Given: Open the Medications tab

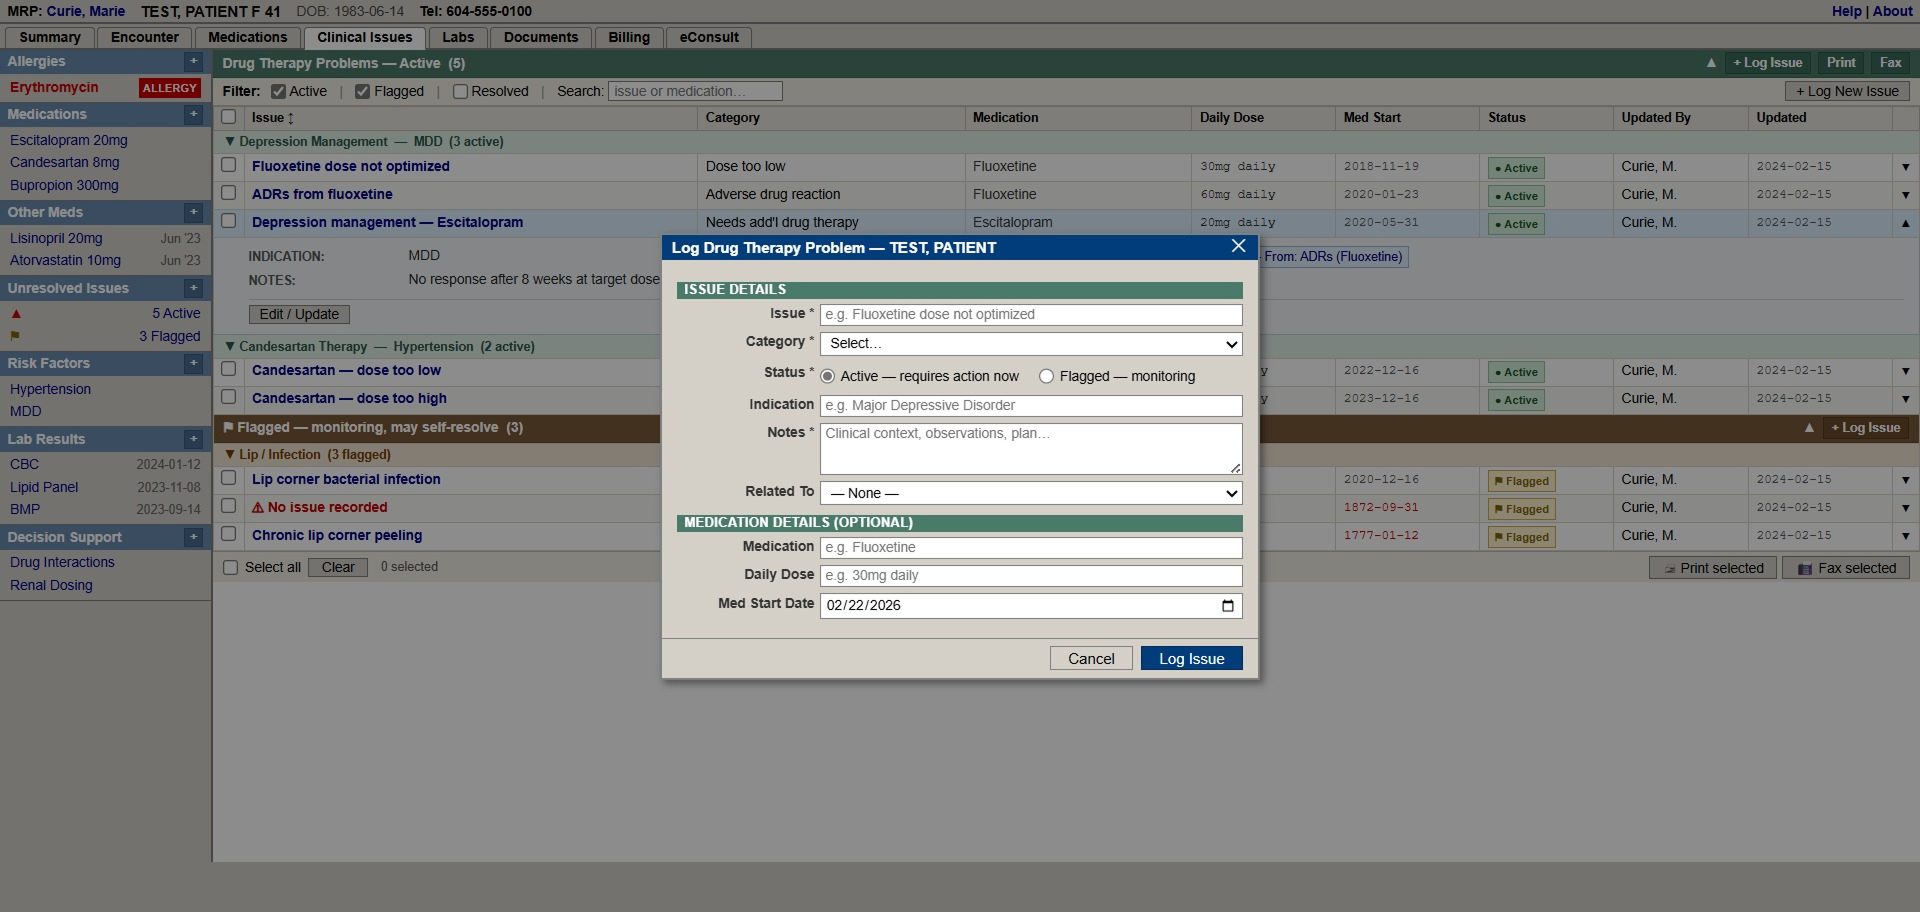Looking at the screenshot, I should tap(247, 38).
